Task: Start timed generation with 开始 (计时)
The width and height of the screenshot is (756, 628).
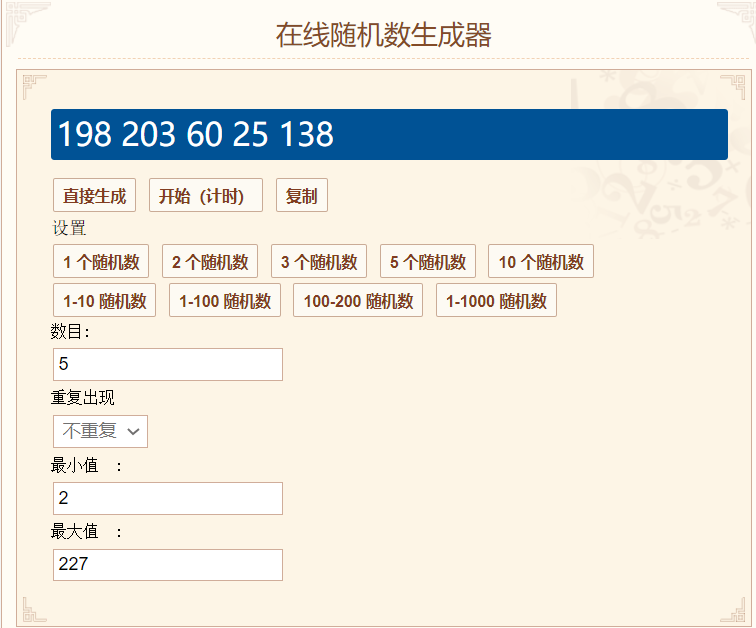Action: pyautogui.click(x=206, y=195)
